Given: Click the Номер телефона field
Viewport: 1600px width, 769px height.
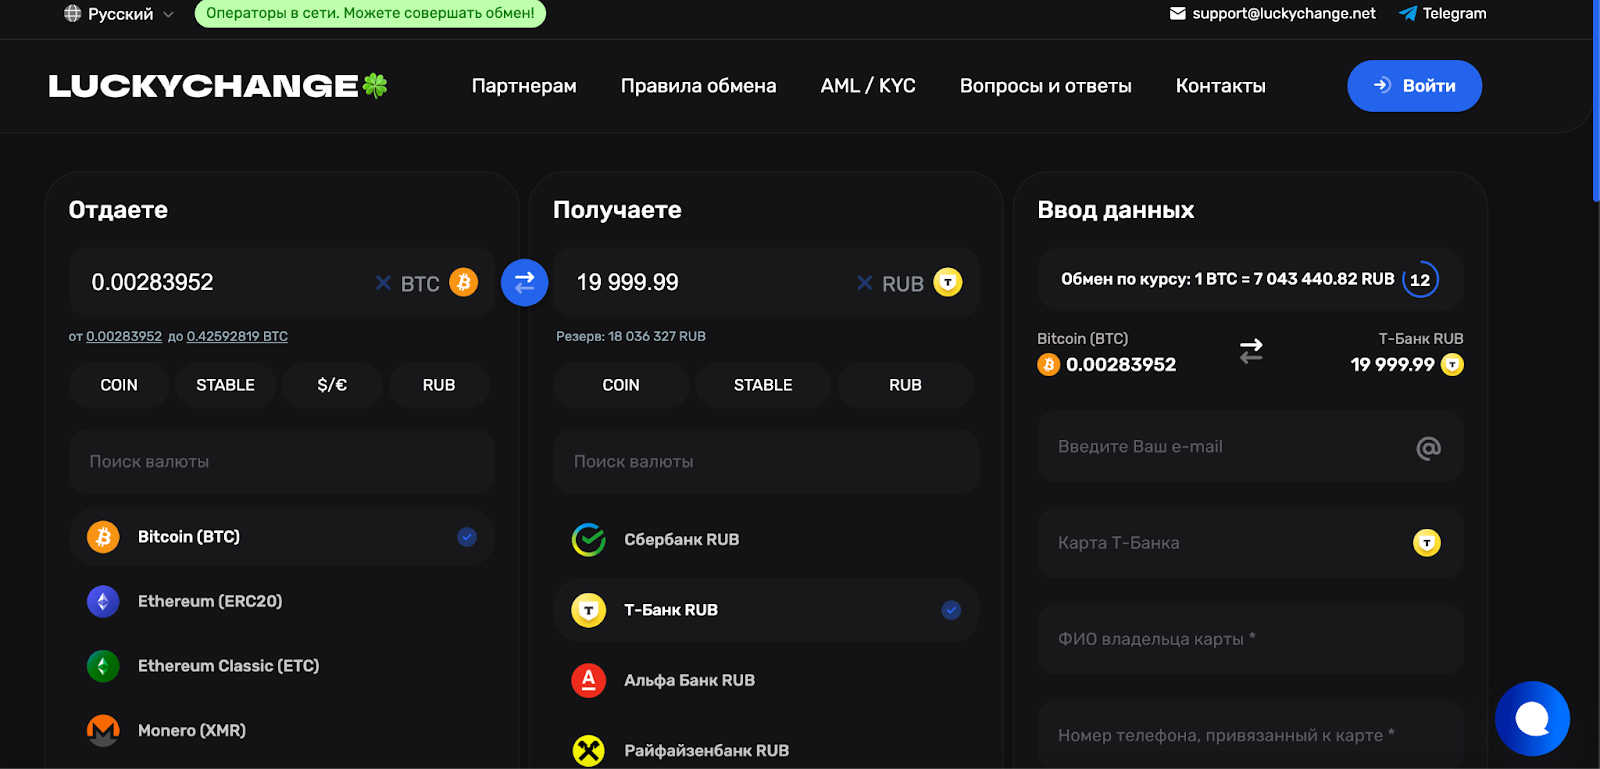Looking at the screenshot, I should 1250,734.
